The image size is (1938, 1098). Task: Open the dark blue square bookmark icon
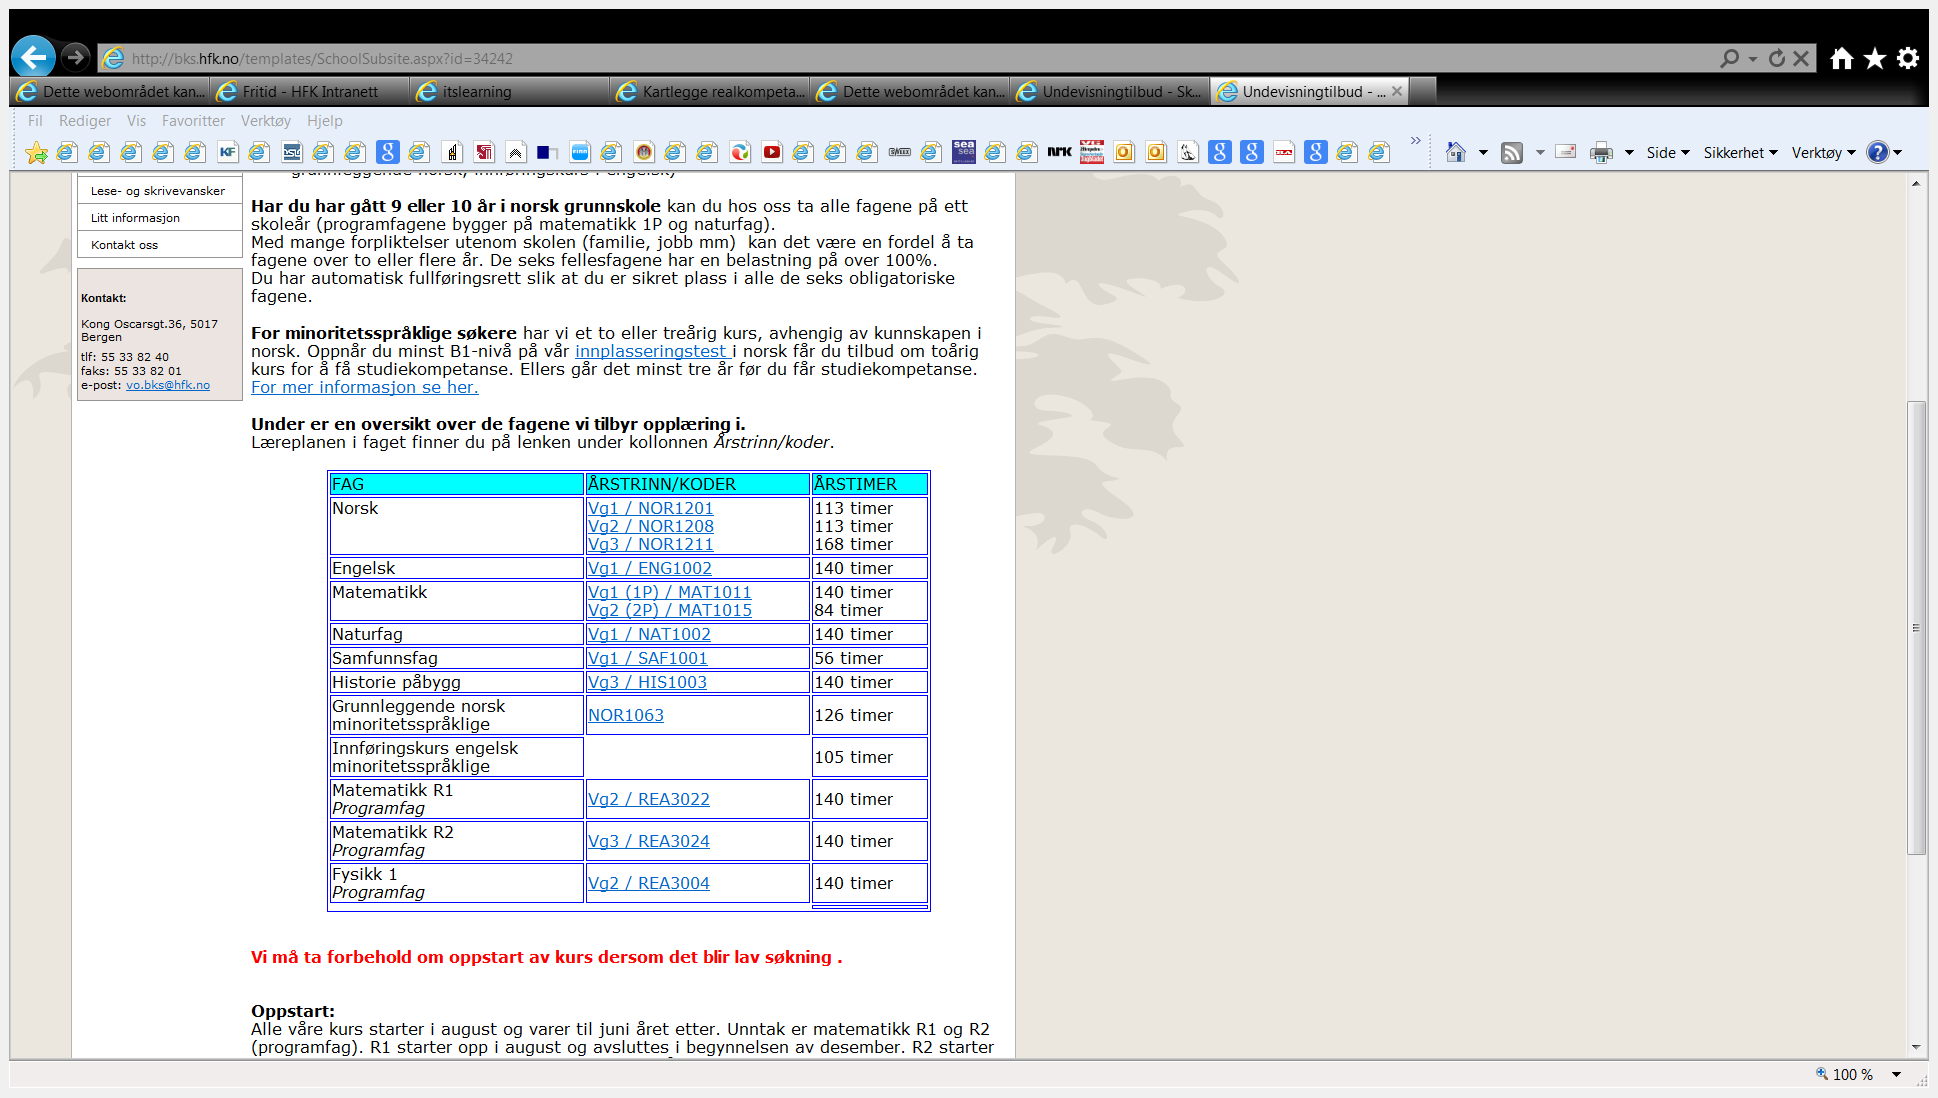pos(546,152)
